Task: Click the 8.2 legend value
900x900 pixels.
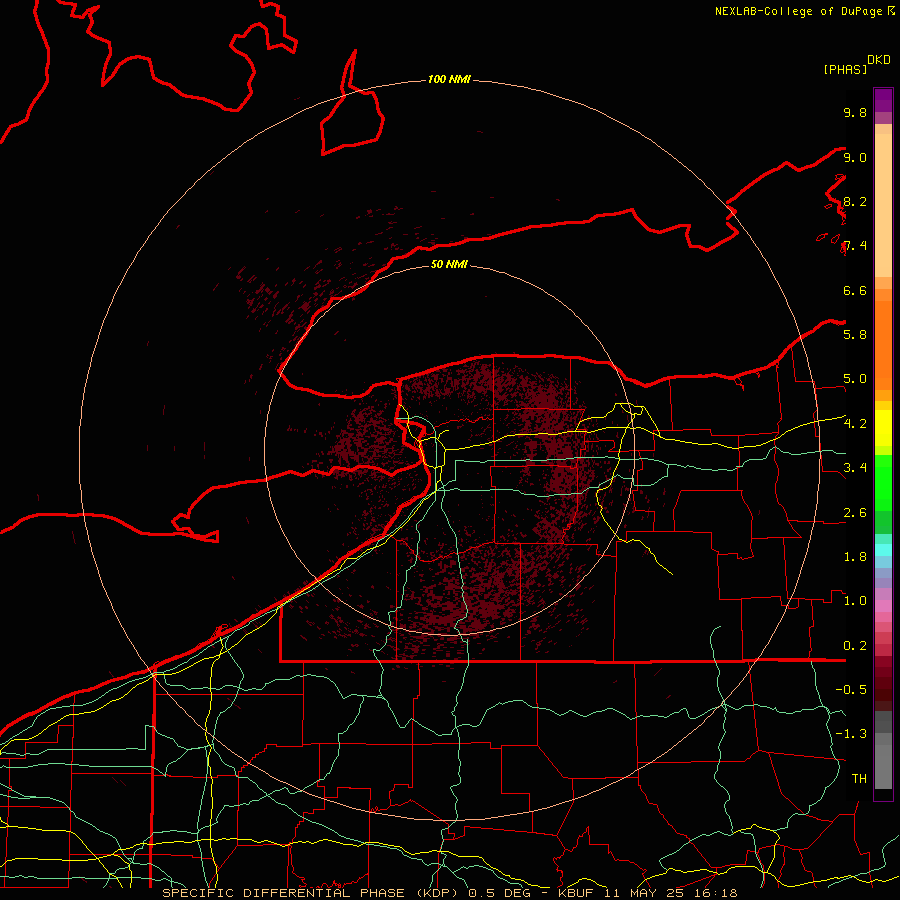Action: (855, 201)
